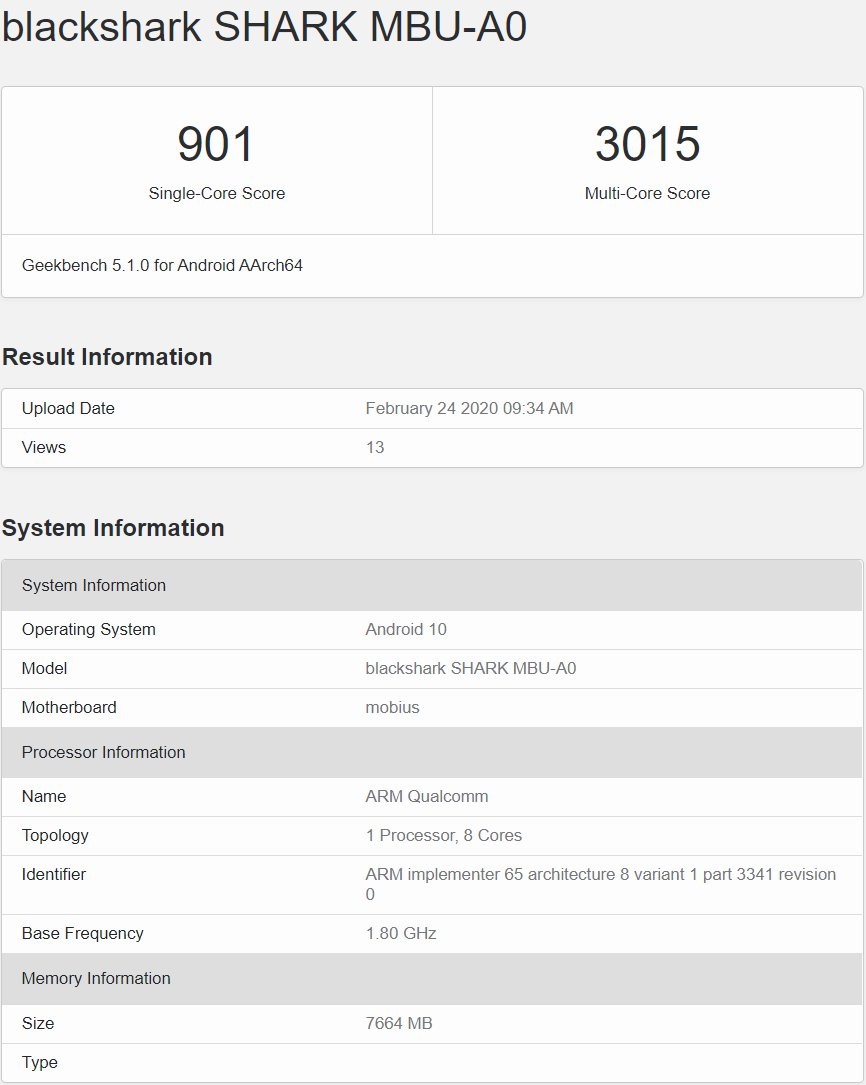Image resolution: width=866 pixels, height=1085 pixels.
Task: Click the Upload Date row label
Action: (68, 408)
